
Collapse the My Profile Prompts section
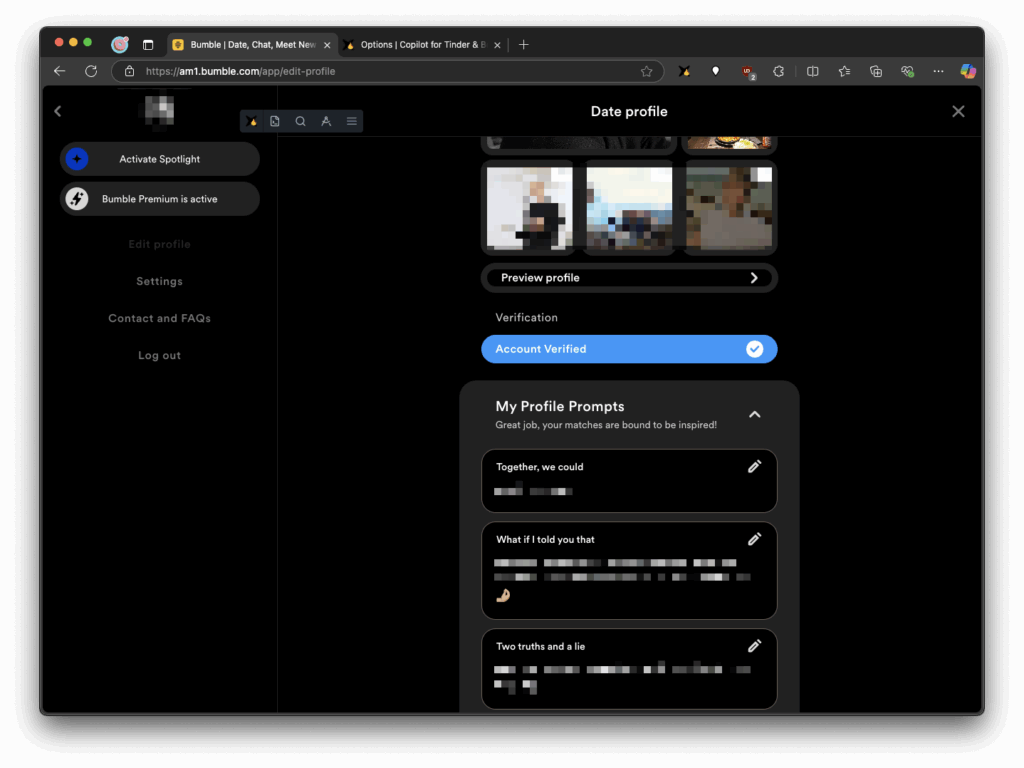[x=754, y=414]
